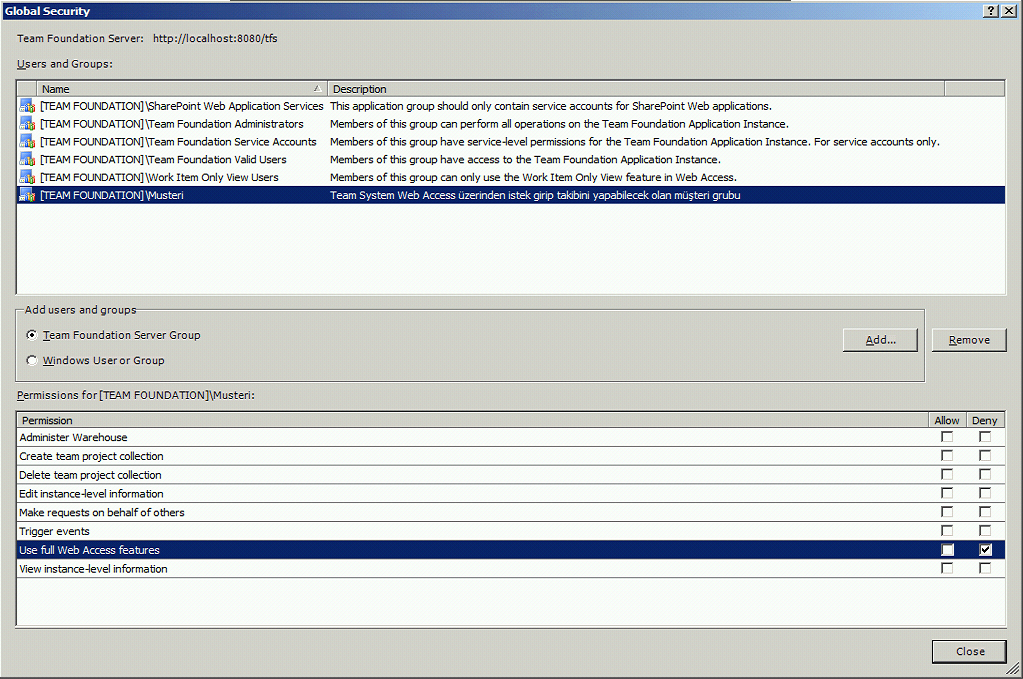The image size is (1023, 679).
Task: Click the Work Item Only View Users icon
Action: (x=27, y=177)
